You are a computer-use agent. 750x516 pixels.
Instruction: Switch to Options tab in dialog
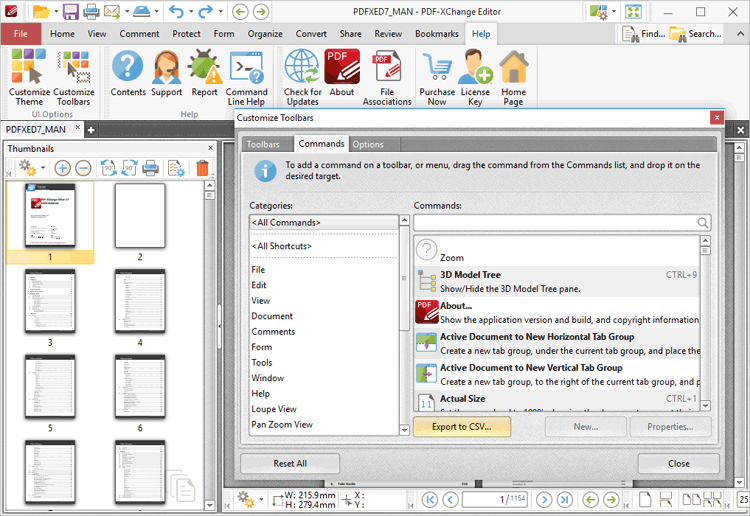[368, 144]
